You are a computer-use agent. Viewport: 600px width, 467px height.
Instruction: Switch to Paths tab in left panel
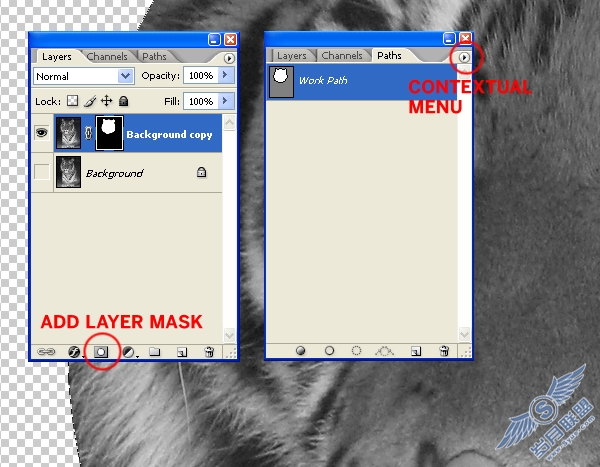tap(154, 57)
